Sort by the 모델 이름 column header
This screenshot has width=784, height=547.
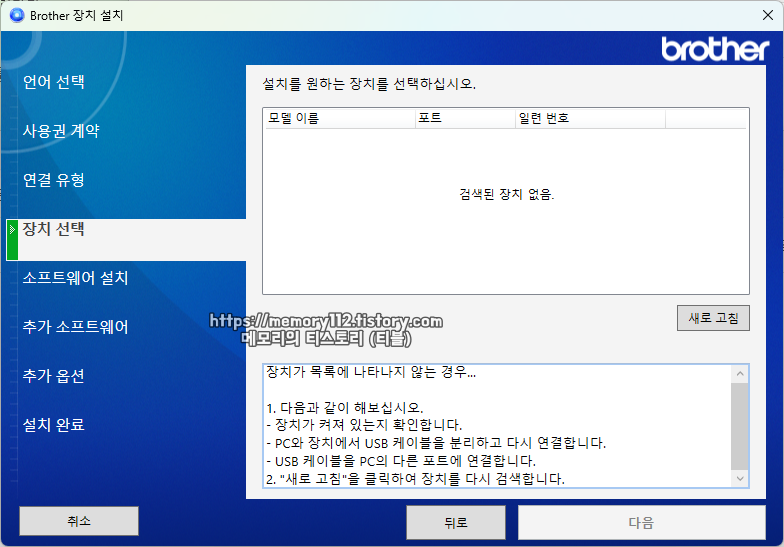coord(340,118)
